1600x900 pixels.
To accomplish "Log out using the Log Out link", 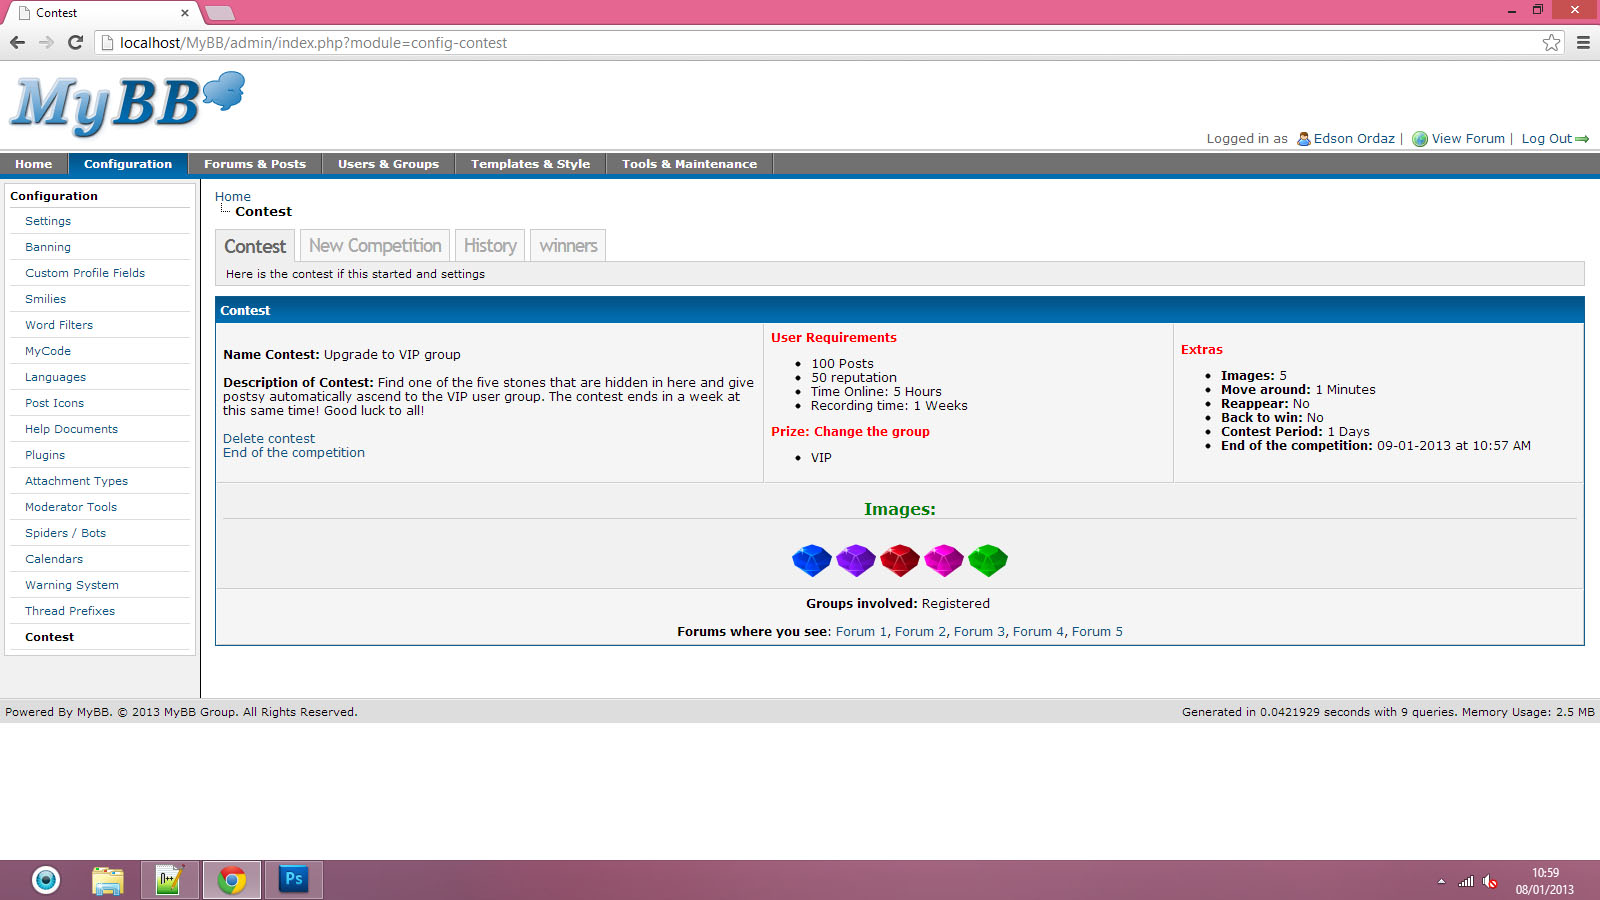I will pos(1547,139).
